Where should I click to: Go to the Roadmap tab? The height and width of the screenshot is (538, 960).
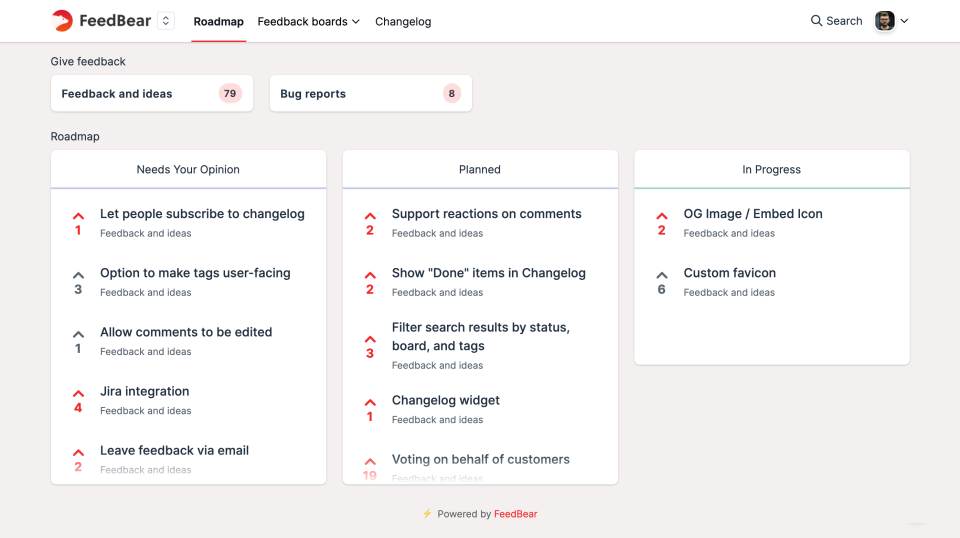218,21
